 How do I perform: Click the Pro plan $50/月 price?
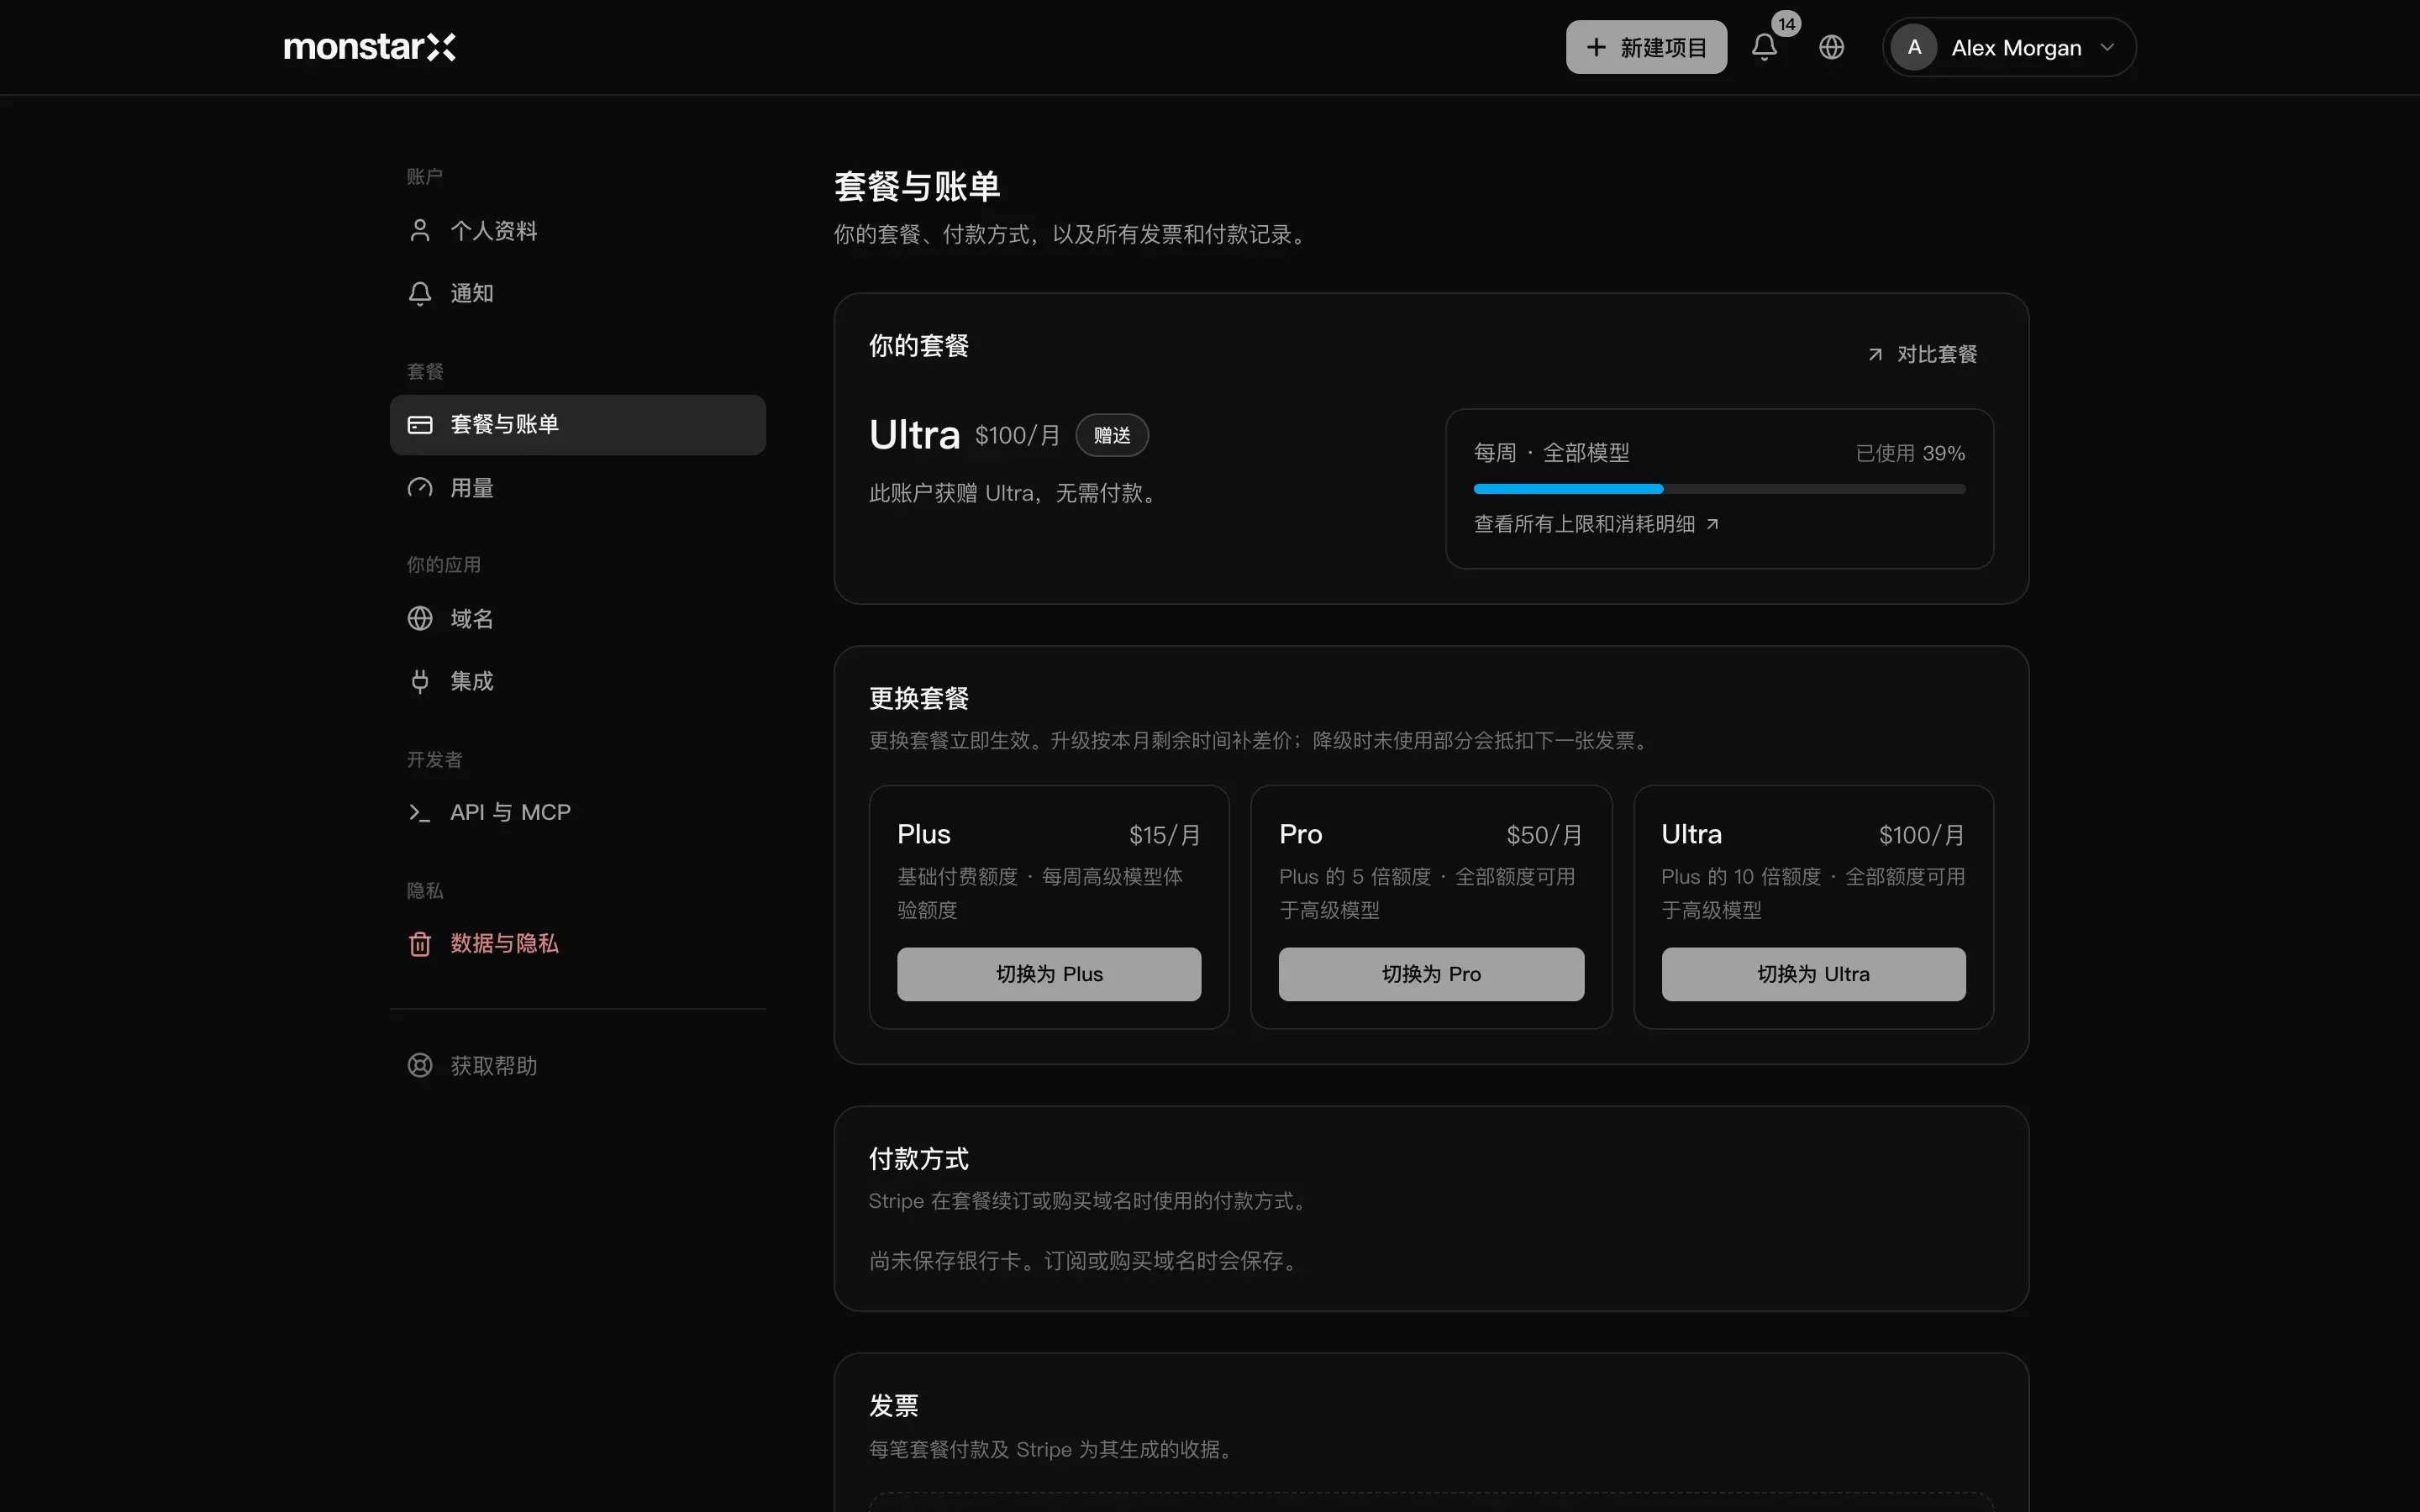click(x=1545, y=835)
